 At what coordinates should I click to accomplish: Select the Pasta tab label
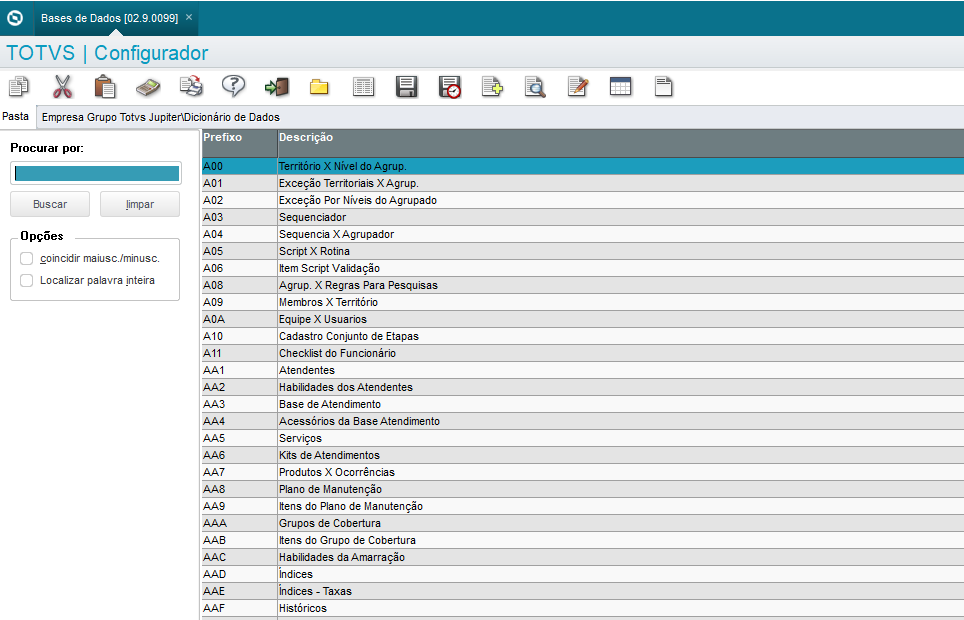pyautogui.click(x=16, y=116)
